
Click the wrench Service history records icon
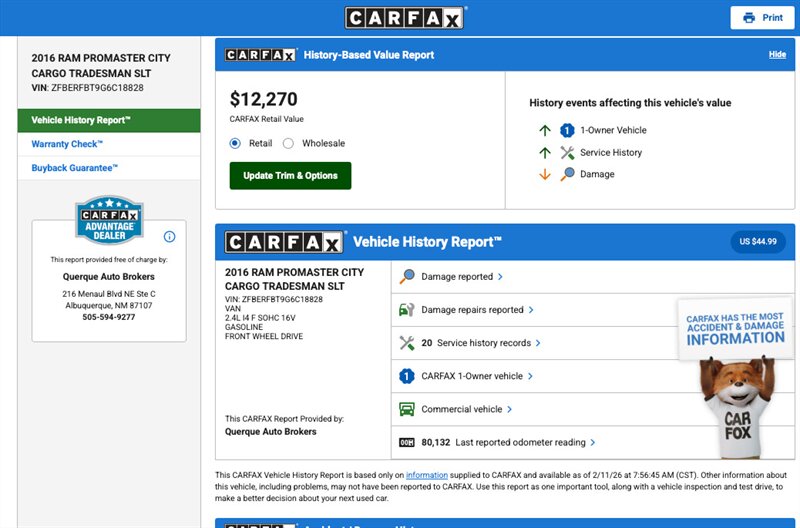click(x=407, y=343)
